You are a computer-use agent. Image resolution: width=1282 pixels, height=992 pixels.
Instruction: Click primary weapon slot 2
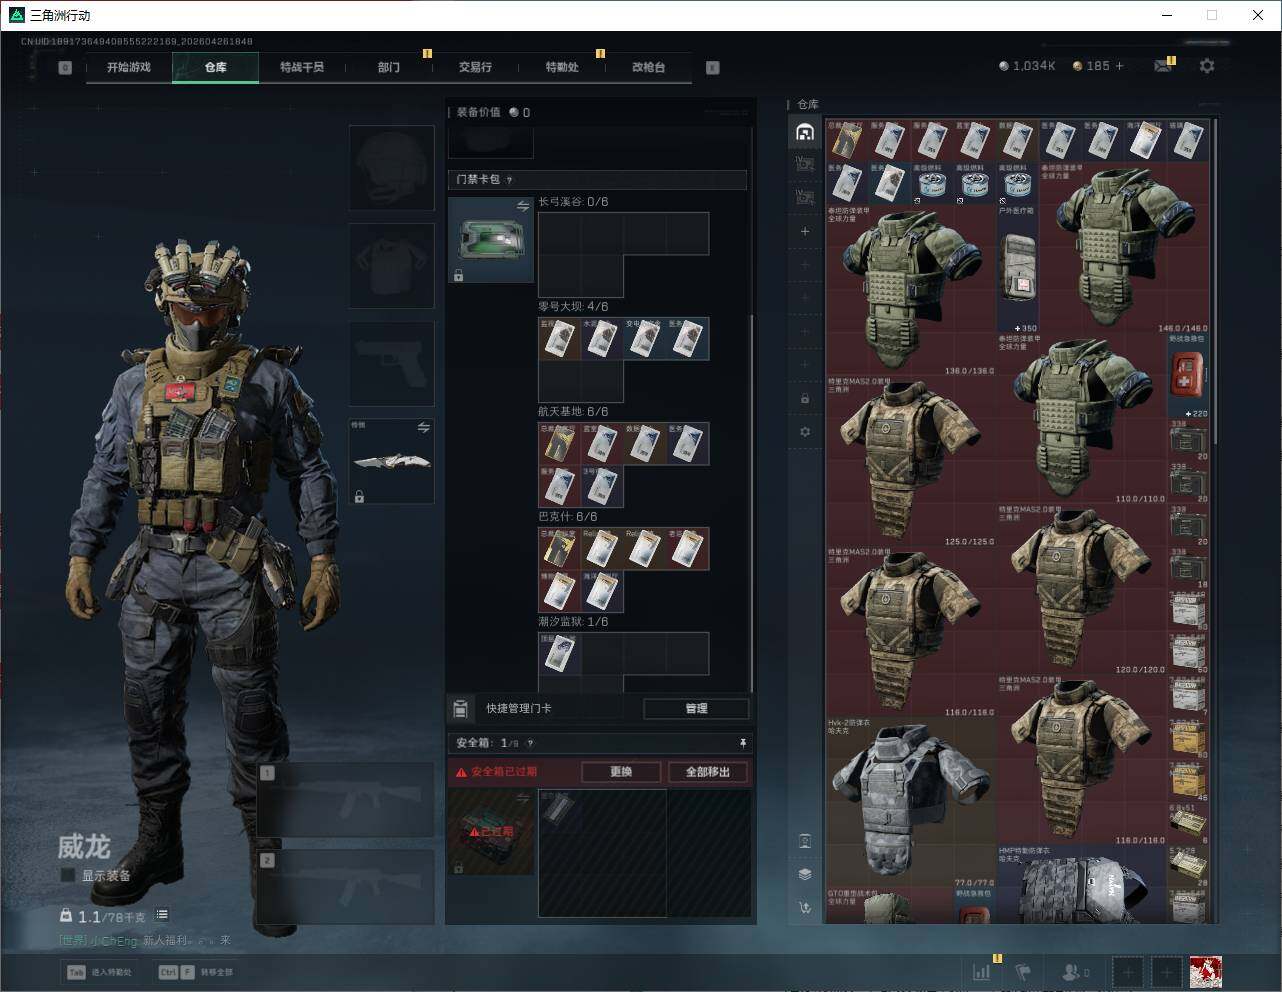pyautogui.click(x=345, y=887)
